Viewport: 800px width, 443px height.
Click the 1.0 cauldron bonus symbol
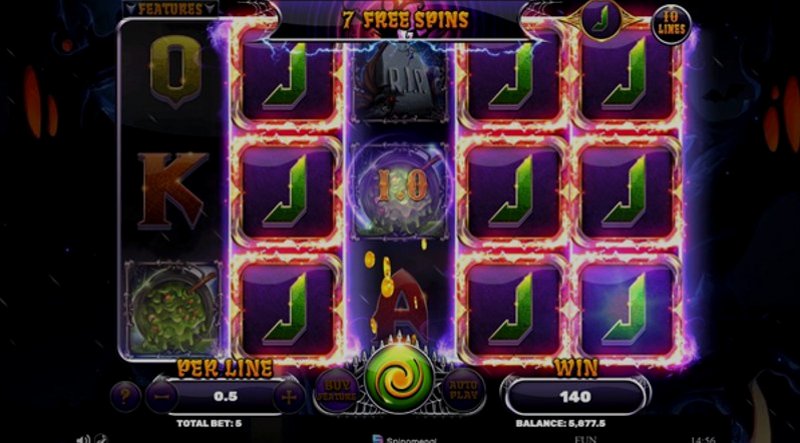(x=401, y=190)
